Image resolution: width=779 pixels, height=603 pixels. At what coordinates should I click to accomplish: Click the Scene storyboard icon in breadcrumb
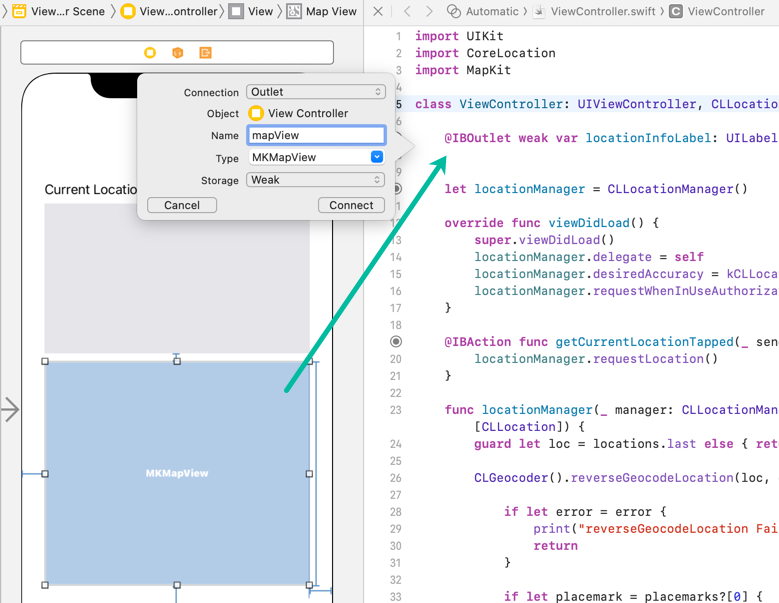pos(19,11)
